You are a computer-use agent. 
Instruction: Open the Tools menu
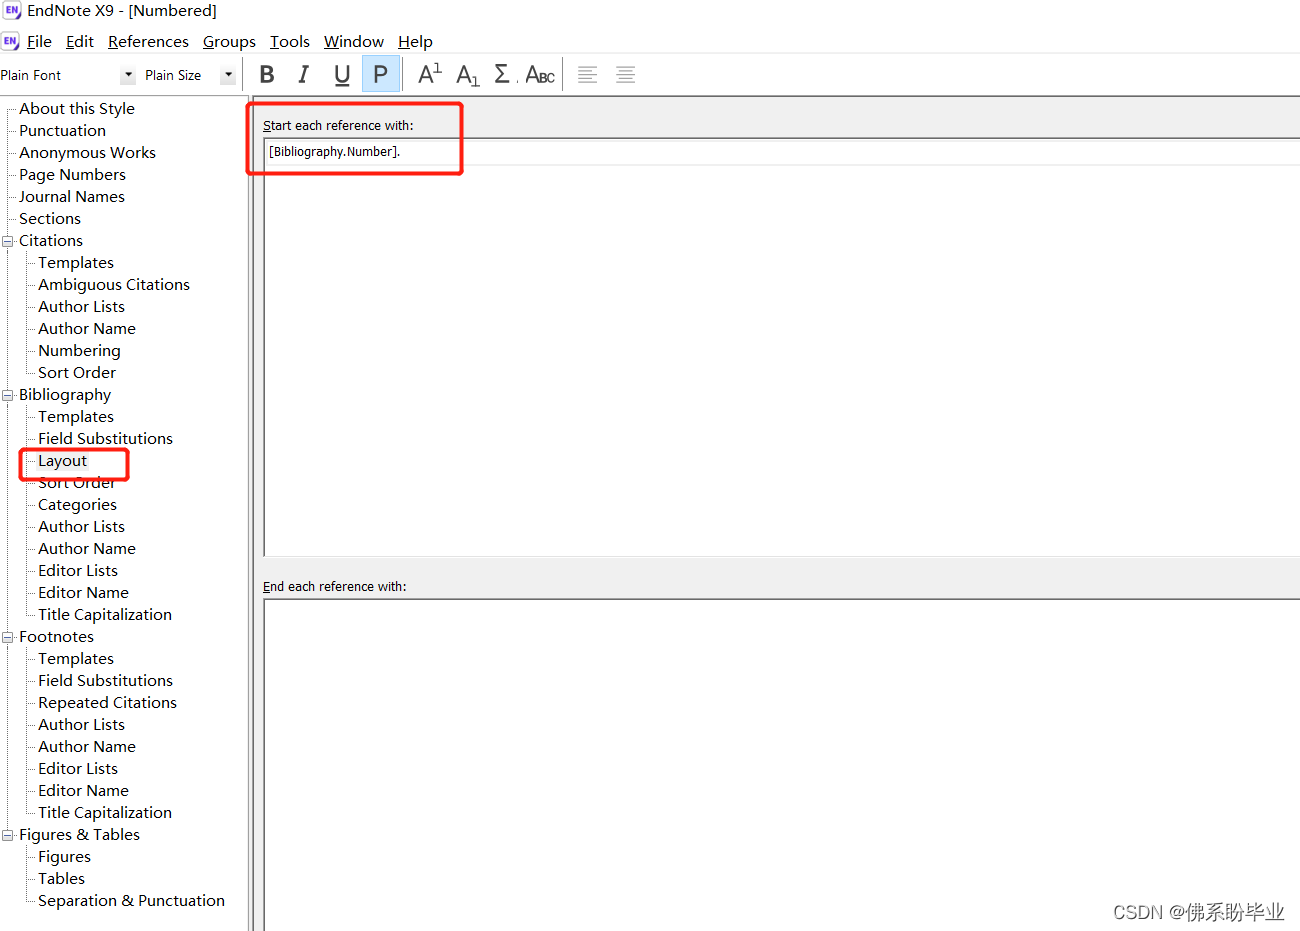(x=290, y=41)
